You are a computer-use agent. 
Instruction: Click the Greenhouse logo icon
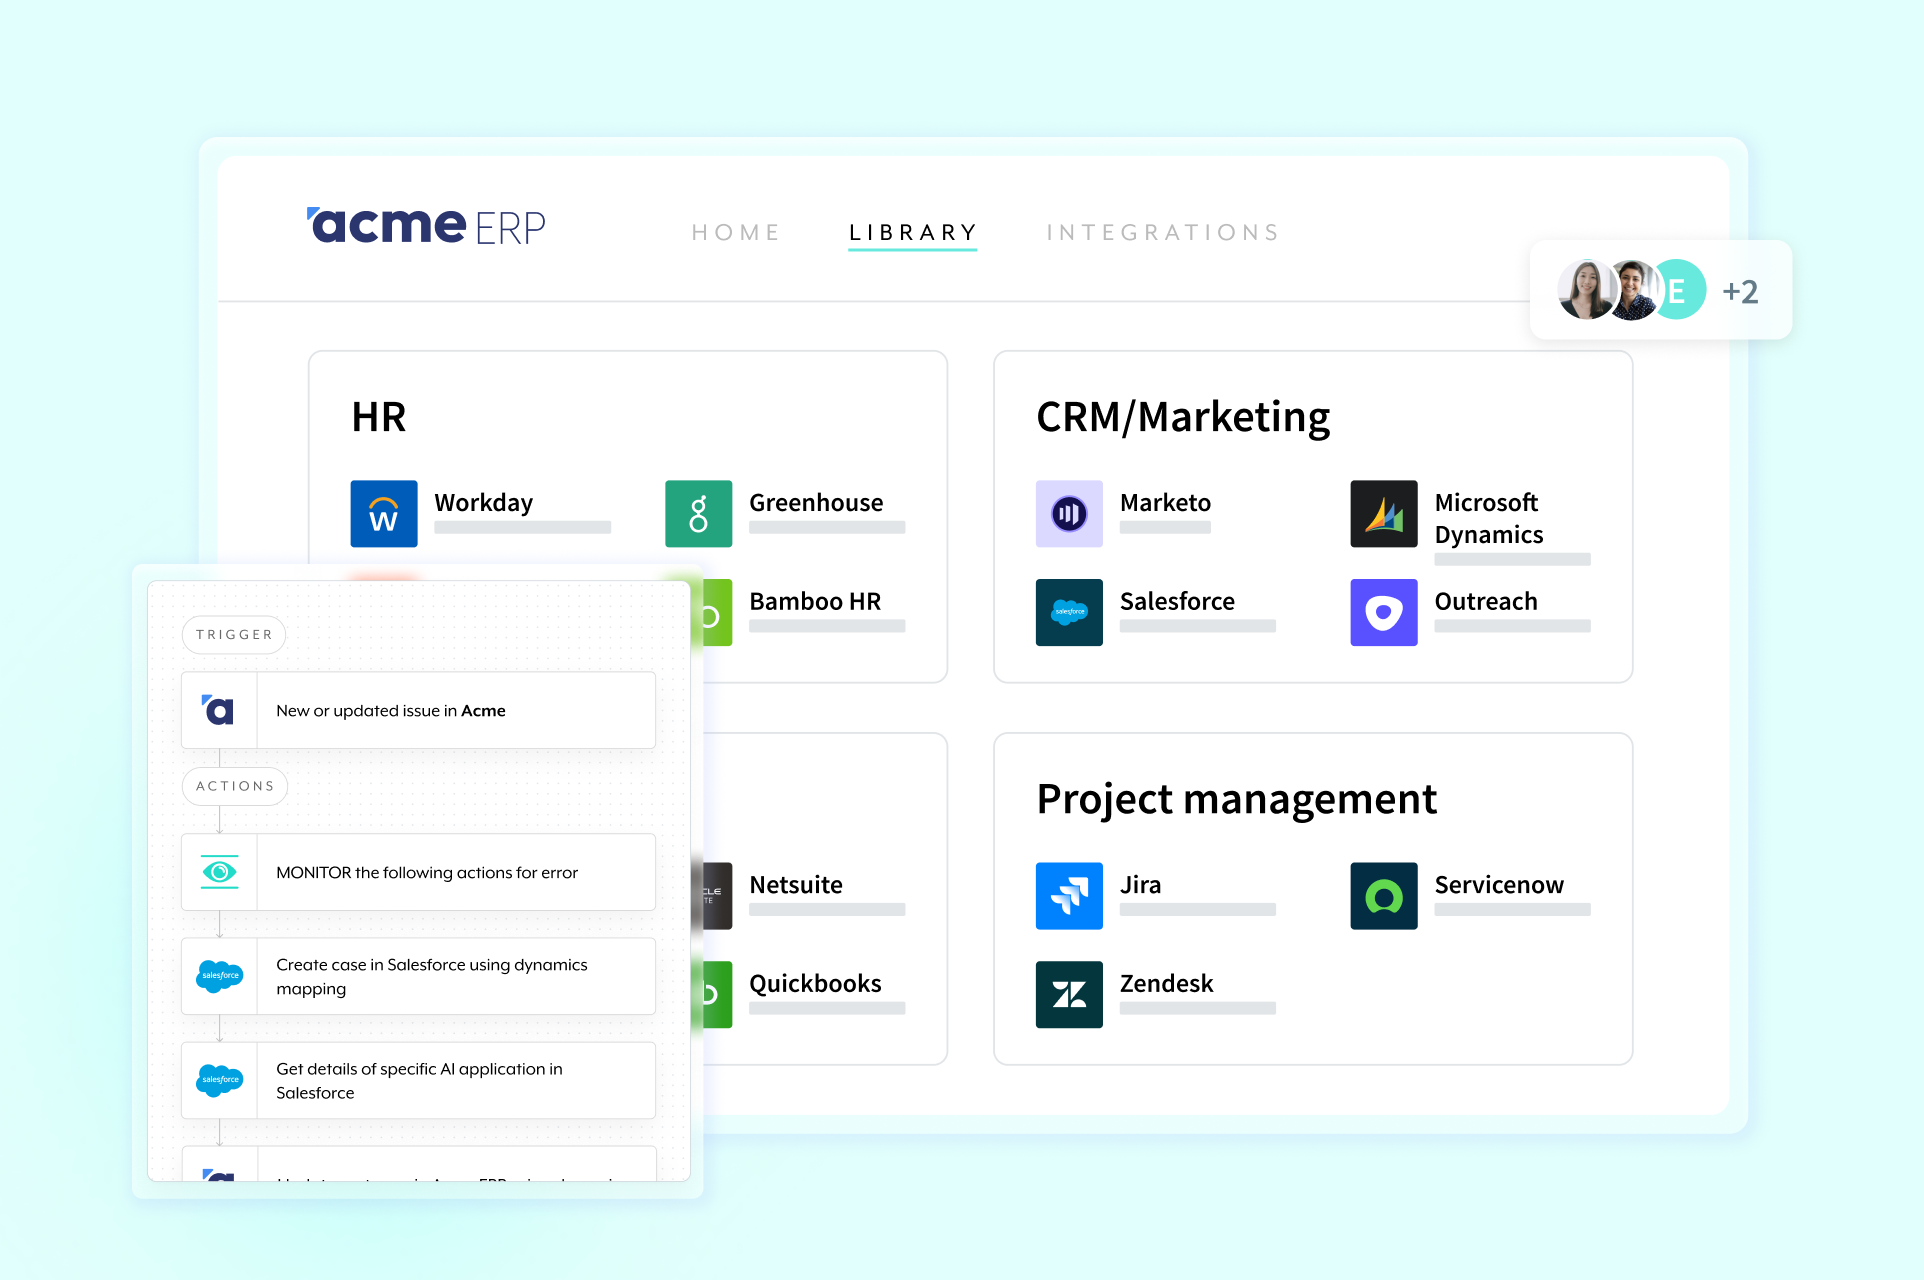698,514
